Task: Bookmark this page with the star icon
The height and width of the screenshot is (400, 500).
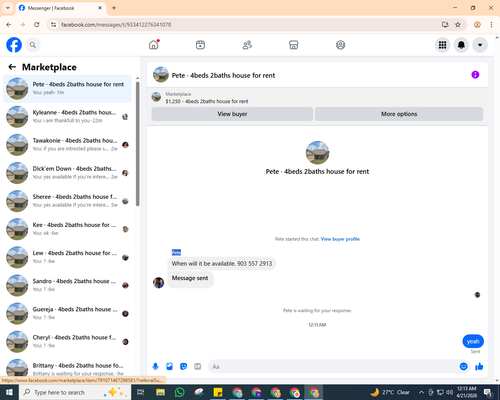Action: [458, 25]
